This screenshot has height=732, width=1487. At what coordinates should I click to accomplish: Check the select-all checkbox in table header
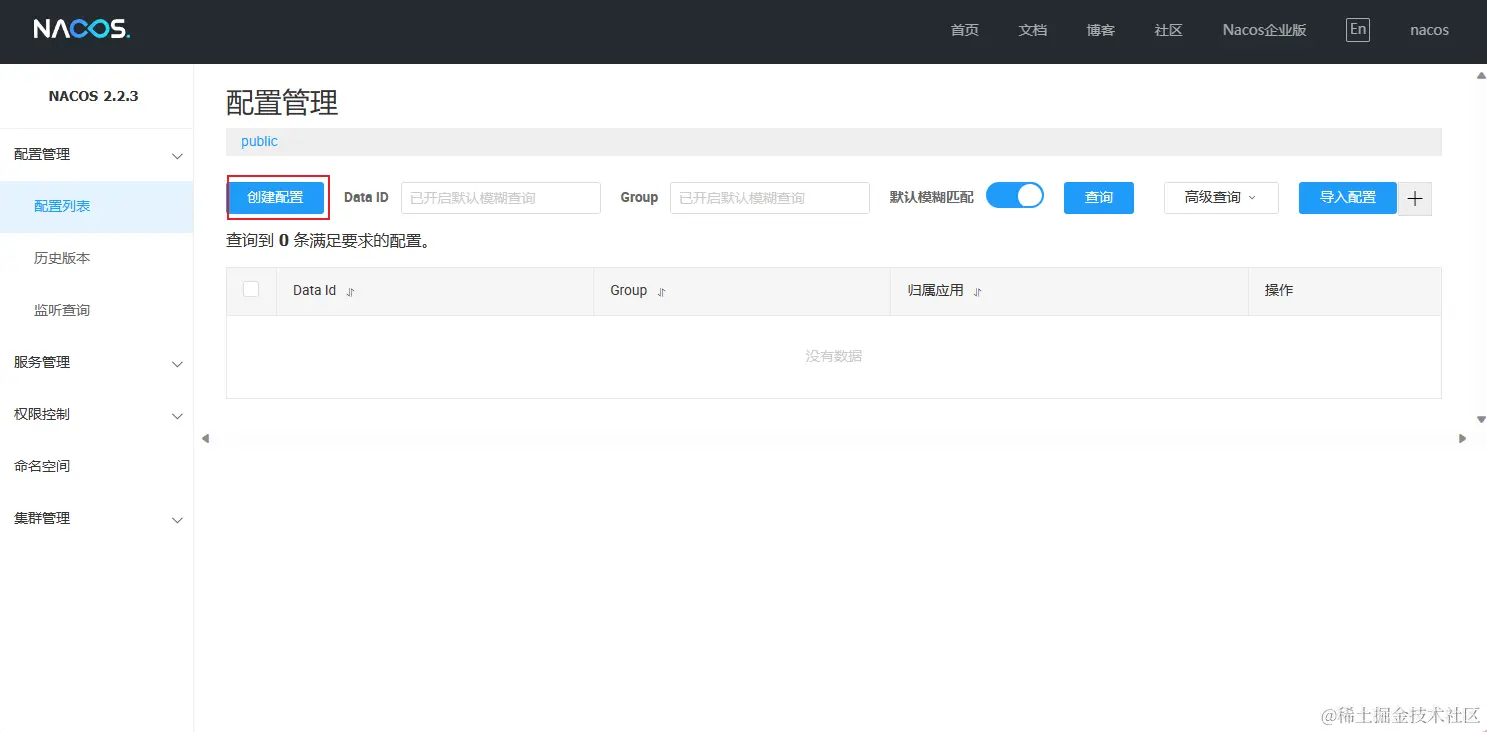251,289
